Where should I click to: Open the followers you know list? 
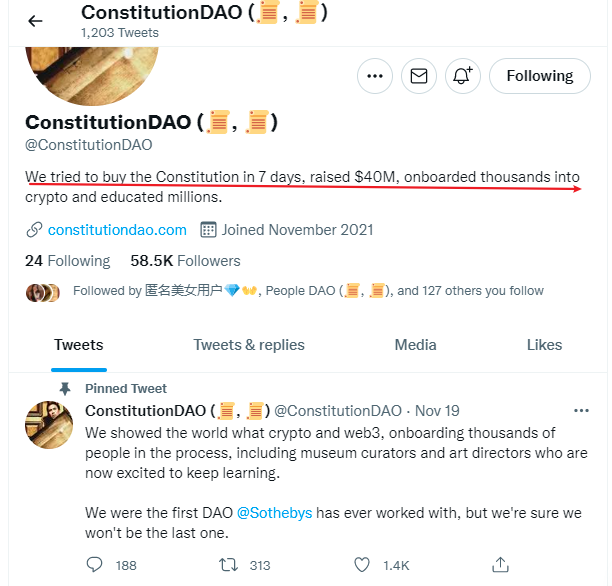(308, 291)
